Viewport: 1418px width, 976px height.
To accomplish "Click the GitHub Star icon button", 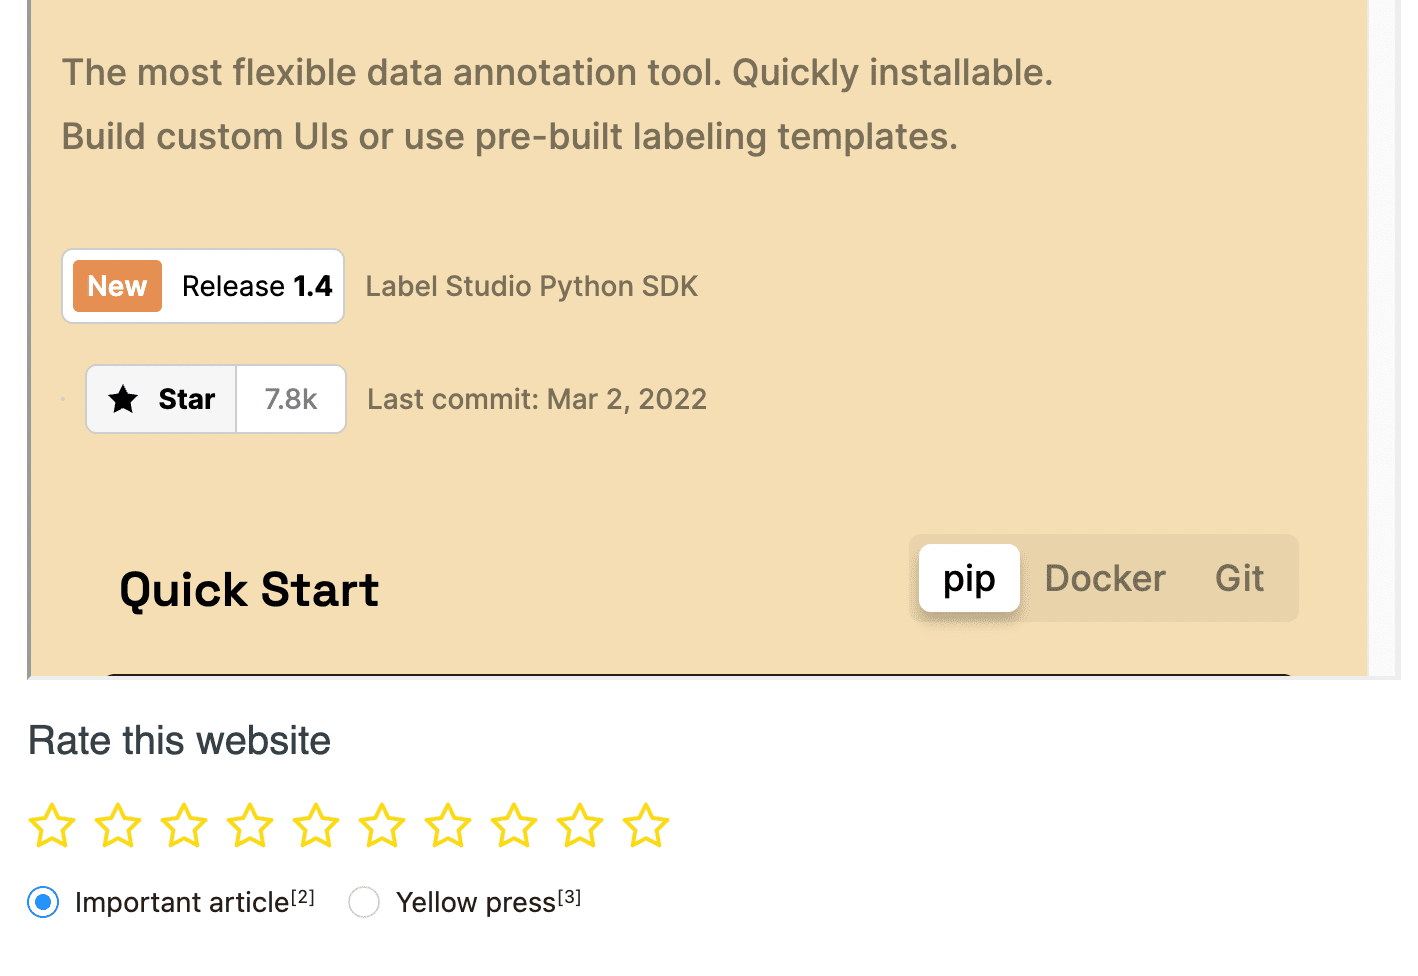I will click(x=162, y=399).
